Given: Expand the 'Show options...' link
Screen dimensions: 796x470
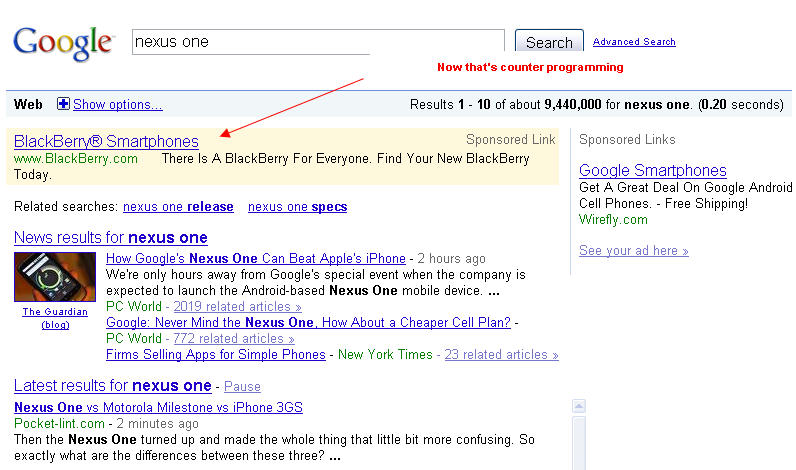Looking at the screenshot, I should click(x=118, y=105).
